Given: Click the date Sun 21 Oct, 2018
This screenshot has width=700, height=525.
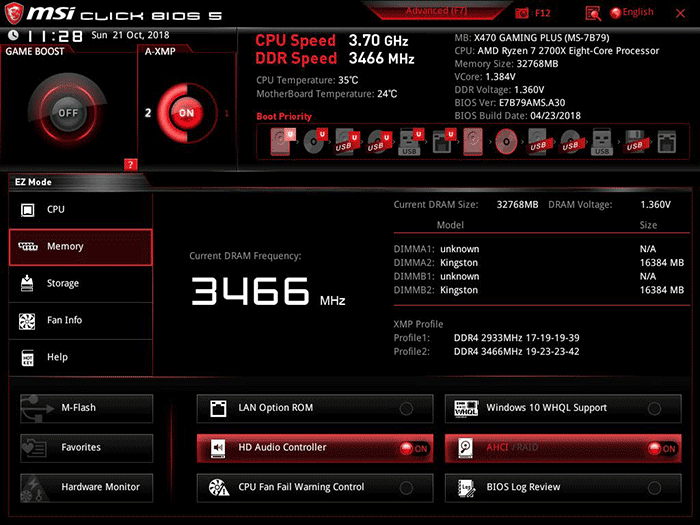Looking at the screenshot, I should tap(130, 35).
